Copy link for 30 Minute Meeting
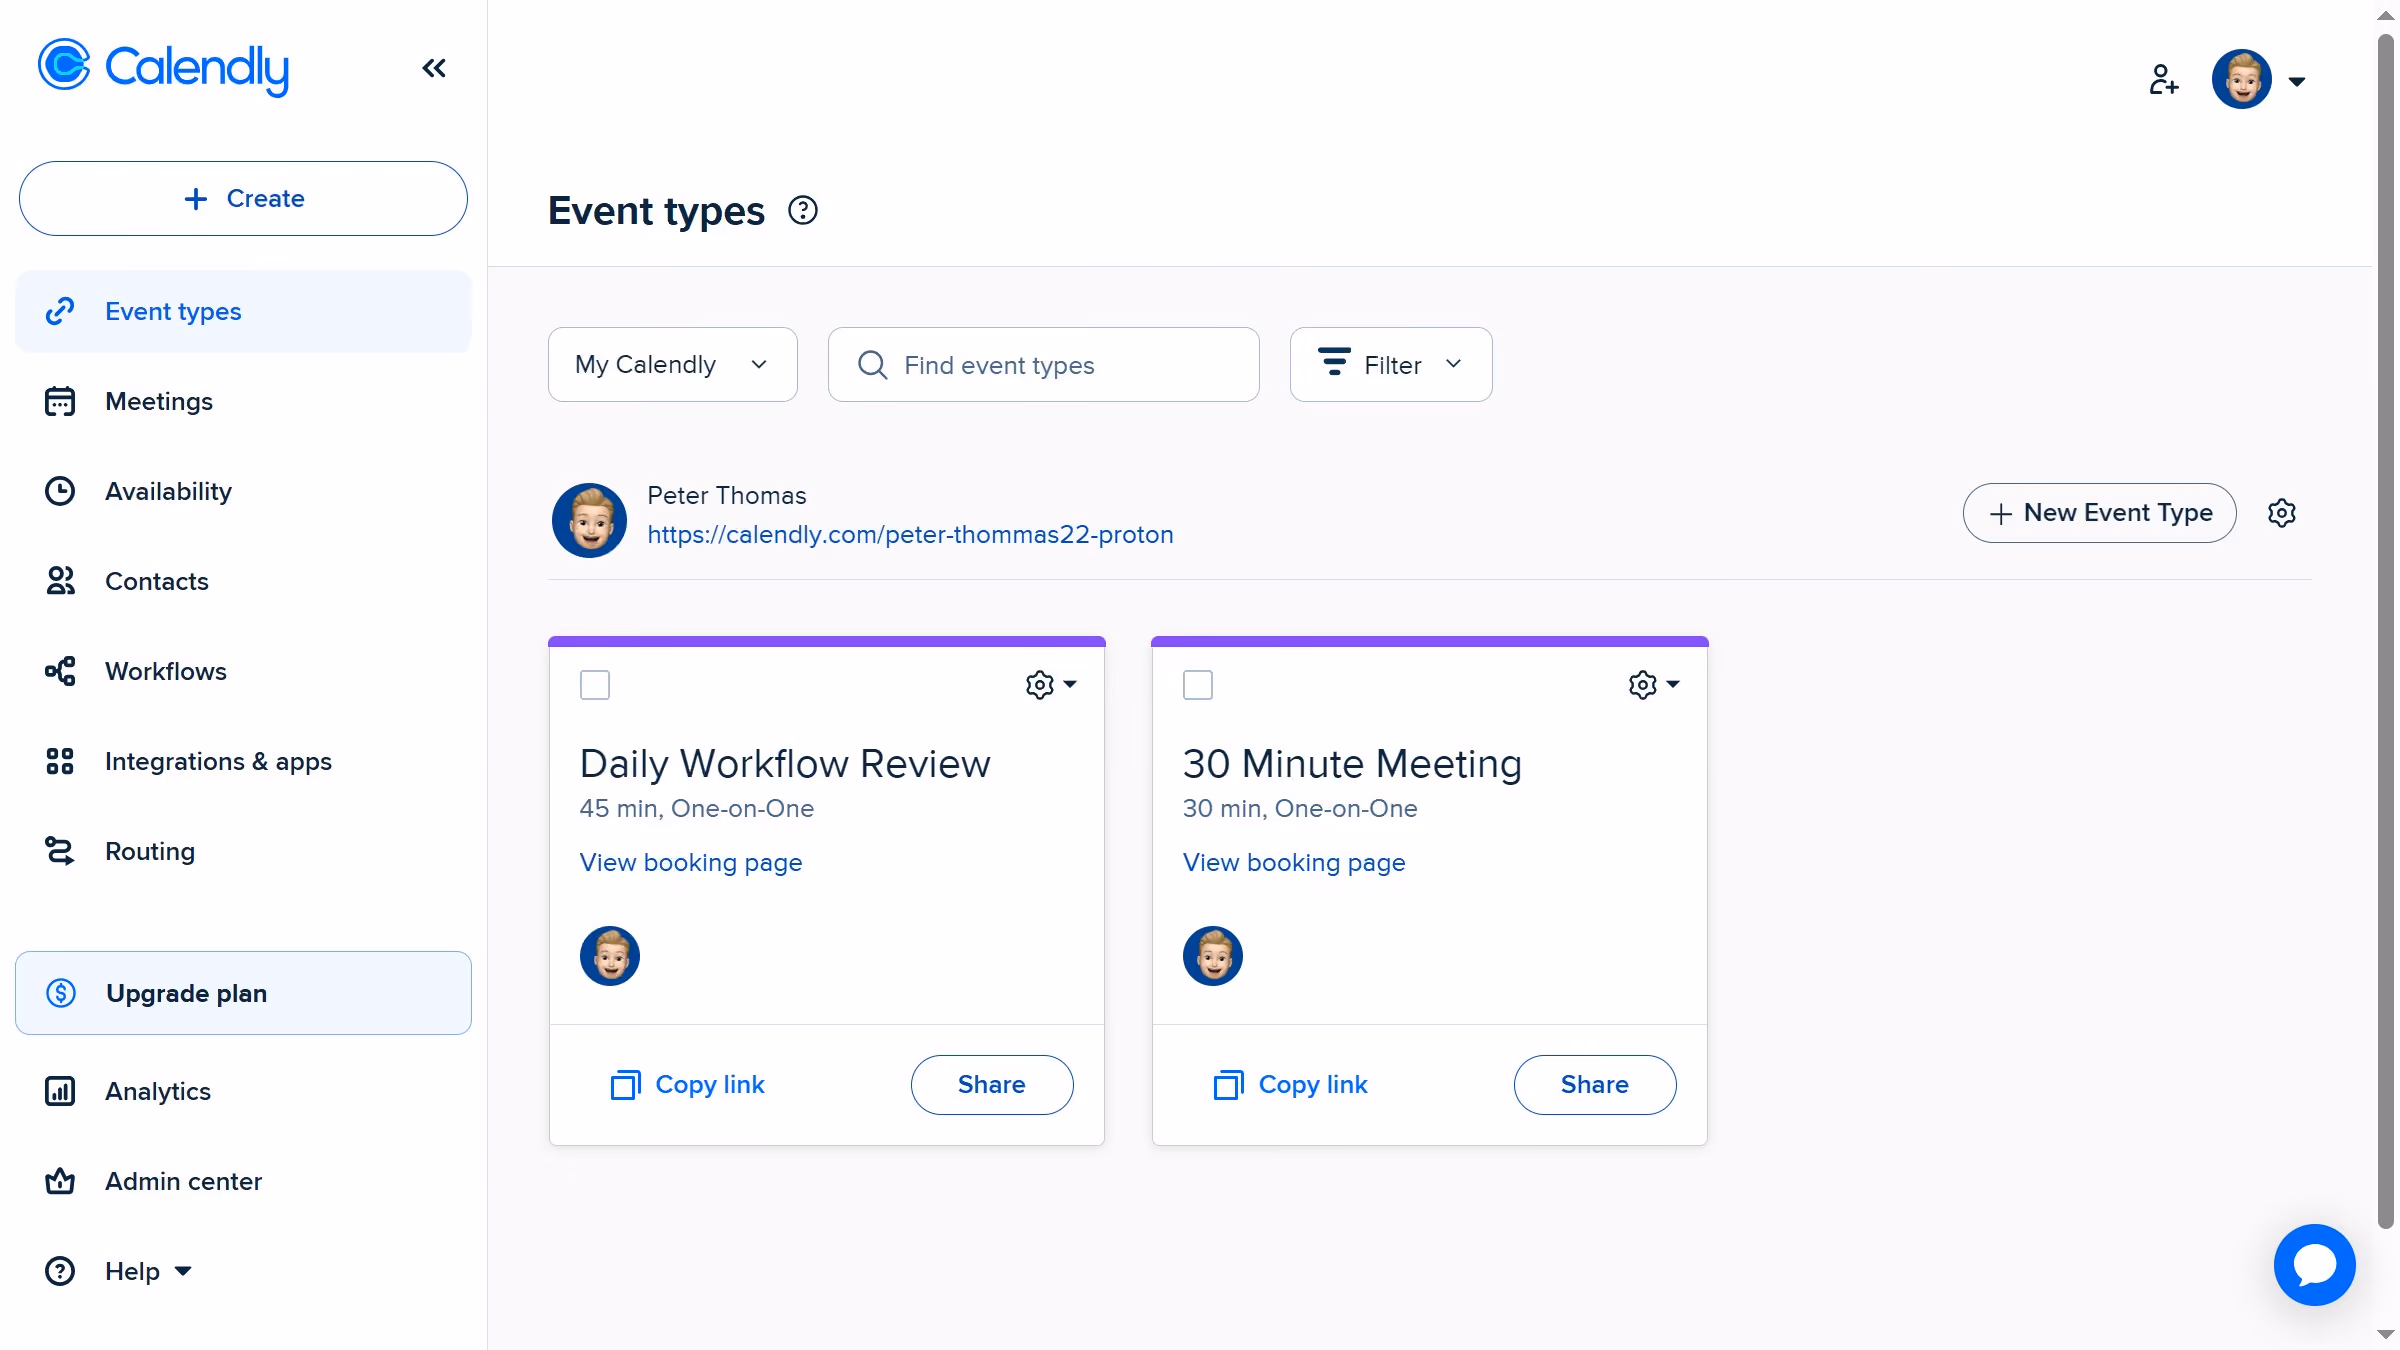2400x1350 pixels. pyautogui.click(x=1291, y=1085)
